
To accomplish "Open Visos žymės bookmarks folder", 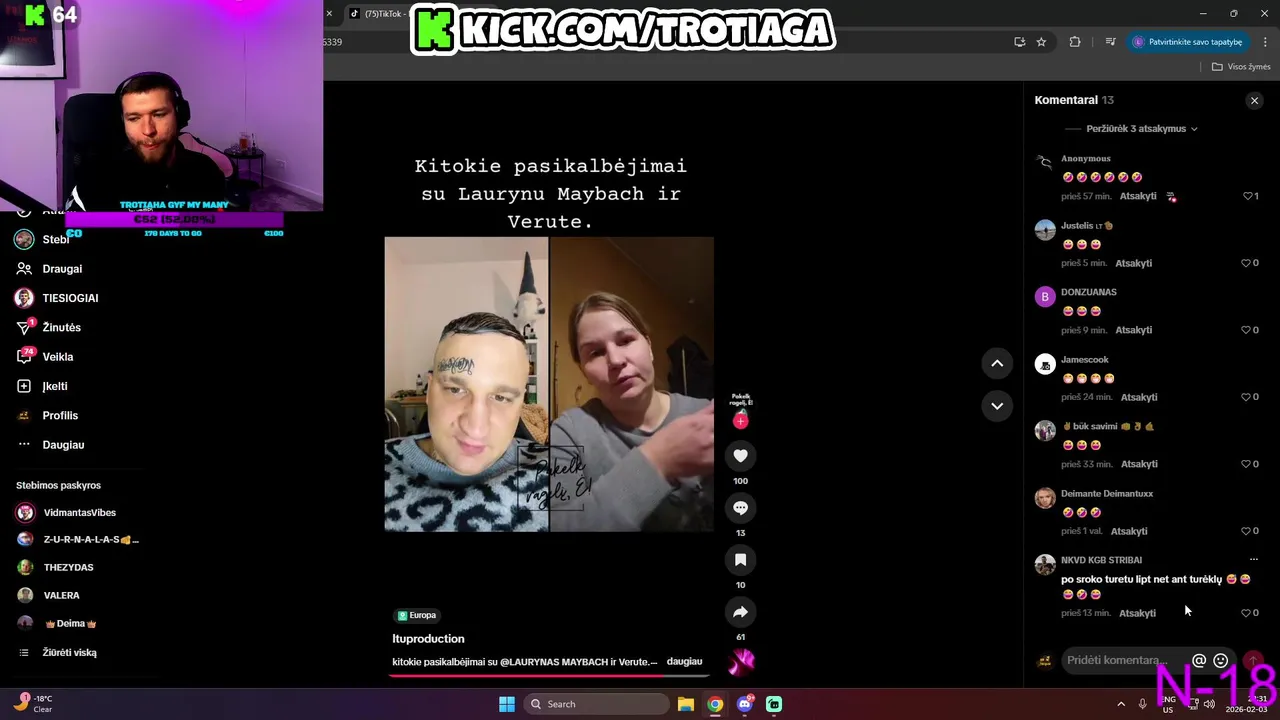I will [x=1241, y=67].
